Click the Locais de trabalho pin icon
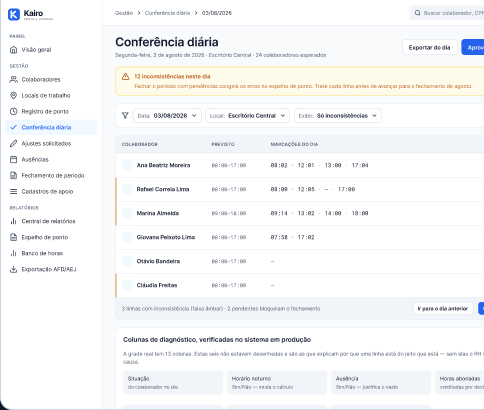Viewport: 484px width, 410px height. click(13, 95)
